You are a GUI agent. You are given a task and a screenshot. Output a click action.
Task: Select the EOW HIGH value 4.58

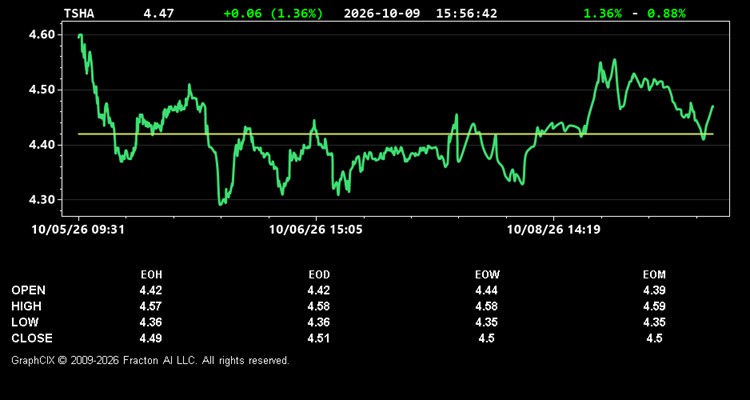click(487, 306)
